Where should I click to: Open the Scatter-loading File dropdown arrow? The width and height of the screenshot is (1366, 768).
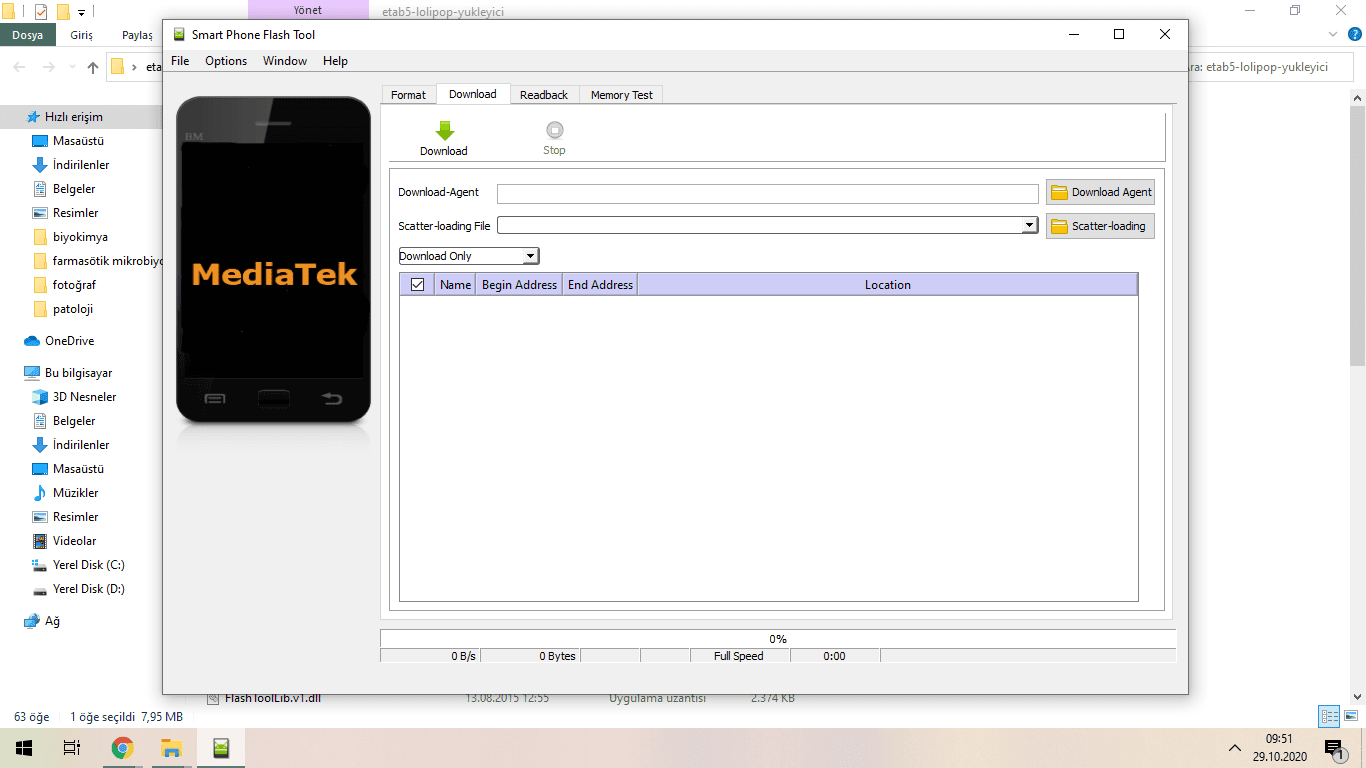pos(1030,226)
